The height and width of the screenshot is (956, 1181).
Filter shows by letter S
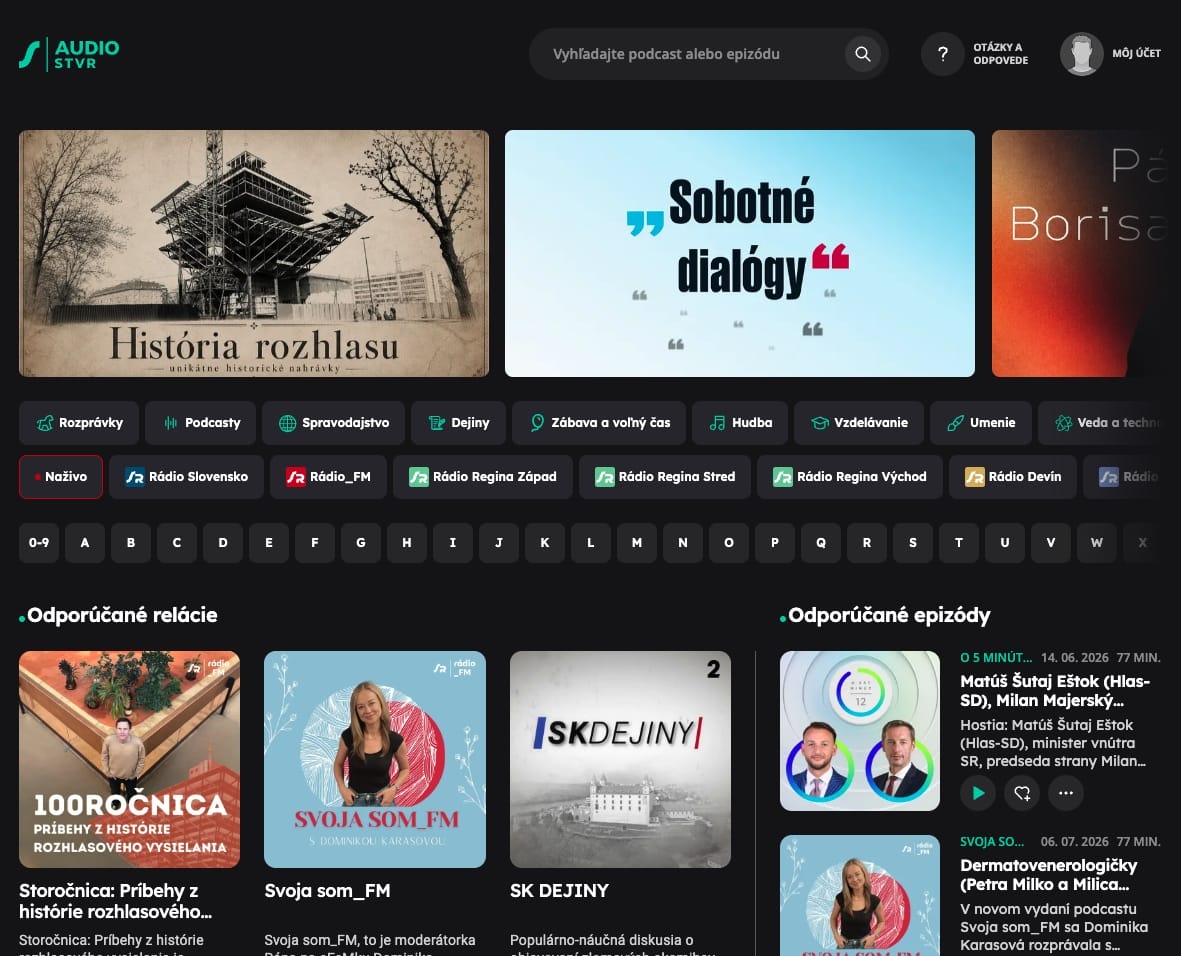[913, 542]
